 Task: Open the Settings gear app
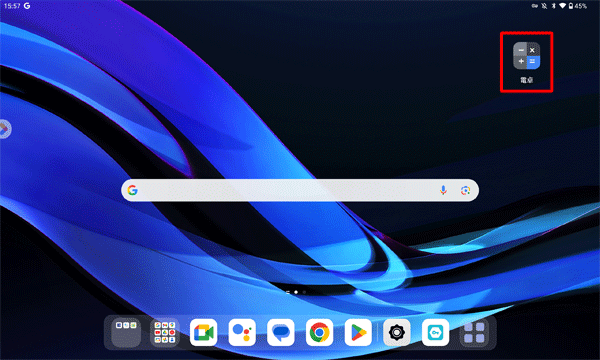(397, 332)
